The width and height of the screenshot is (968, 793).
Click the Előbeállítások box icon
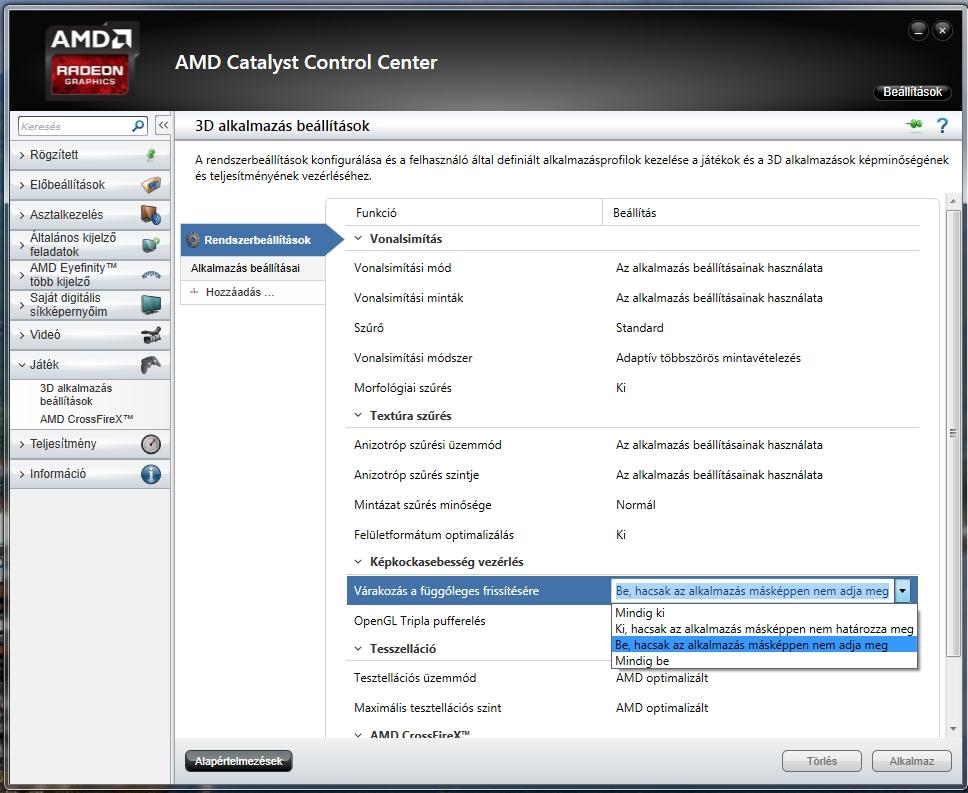coord(151,185)
